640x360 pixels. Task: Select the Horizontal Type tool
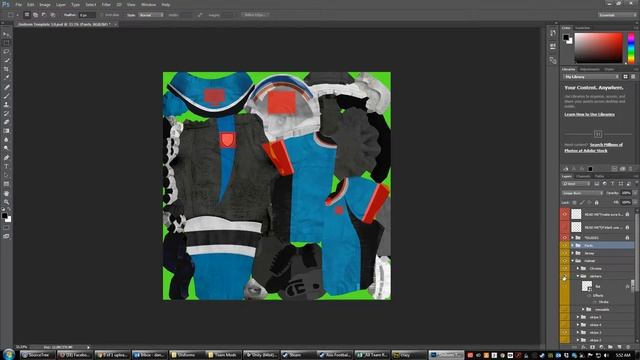[6, 167]
